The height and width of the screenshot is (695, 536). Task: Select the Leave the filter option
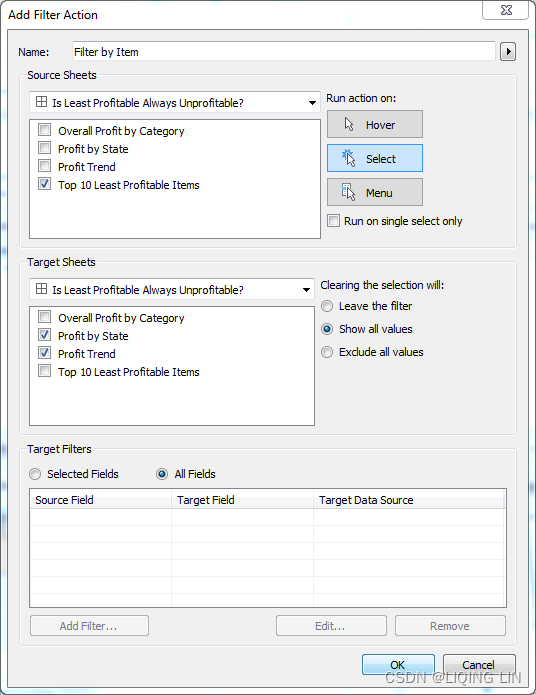[327, 306]
